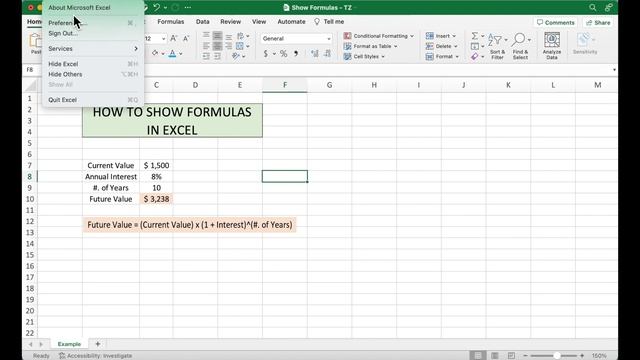Click the Merge and Center icon

(240, 46)
